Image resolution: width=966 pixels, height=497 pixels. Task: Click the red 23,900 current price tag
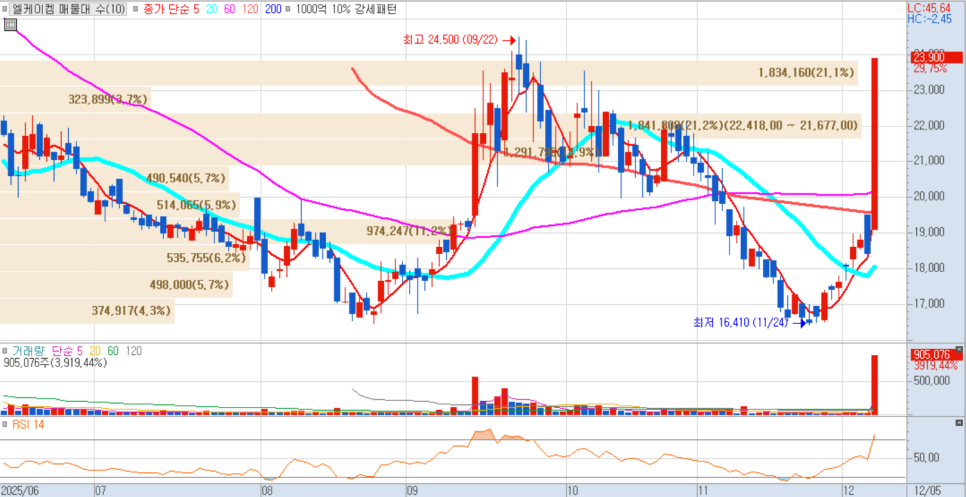(x=936, y=58)
